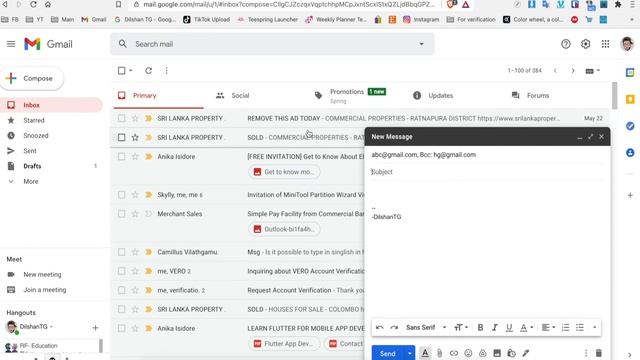The height and width of the screenshot is (360, 640).
Task: Check the select-all emails checkbox
Action: pyautogui.click(x=122, y=71)
